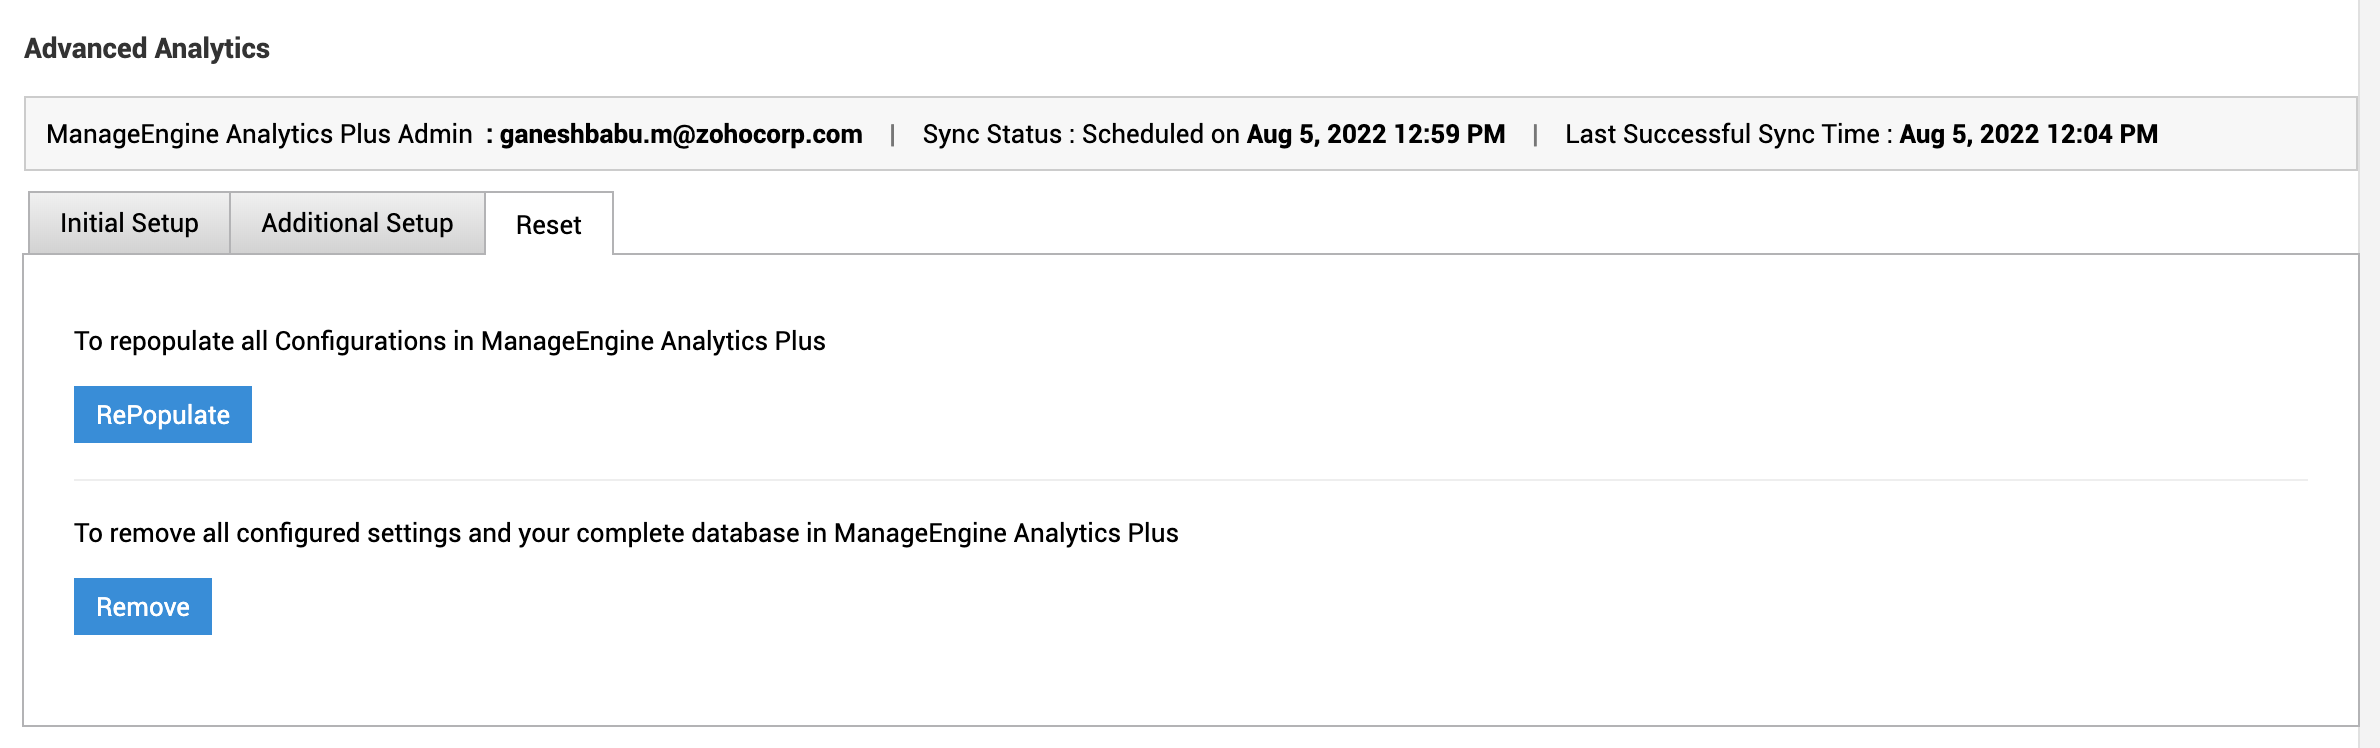Click the Last Successful Sync Time label
The width and height of the screenshot is (2380, 748).
click(1722, 134)
